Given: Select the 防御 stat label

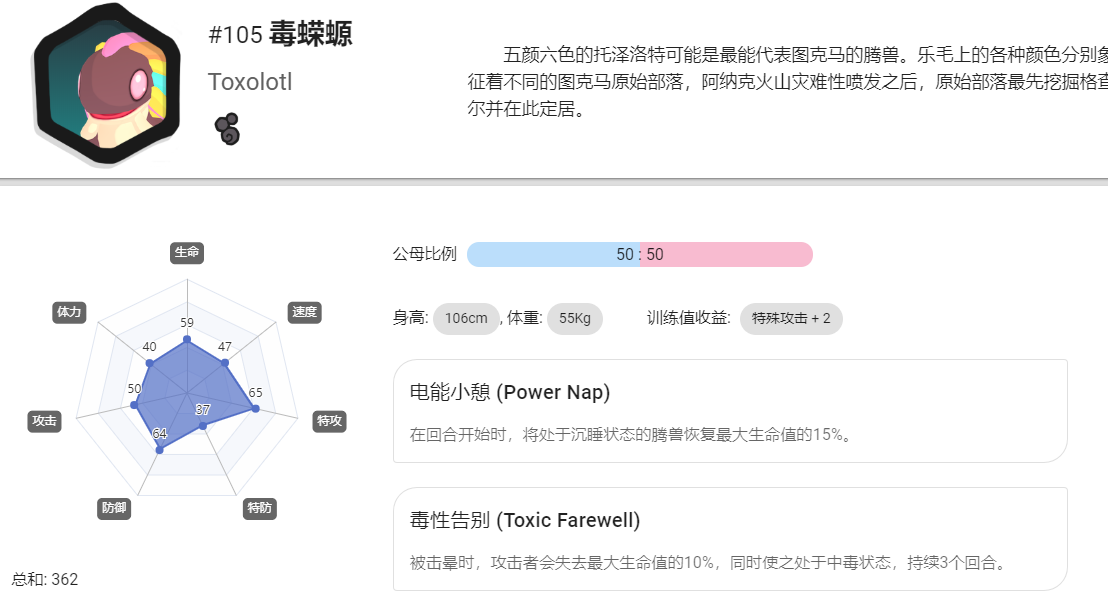Looking at the screenshot, I should click(x=114, y=508).
